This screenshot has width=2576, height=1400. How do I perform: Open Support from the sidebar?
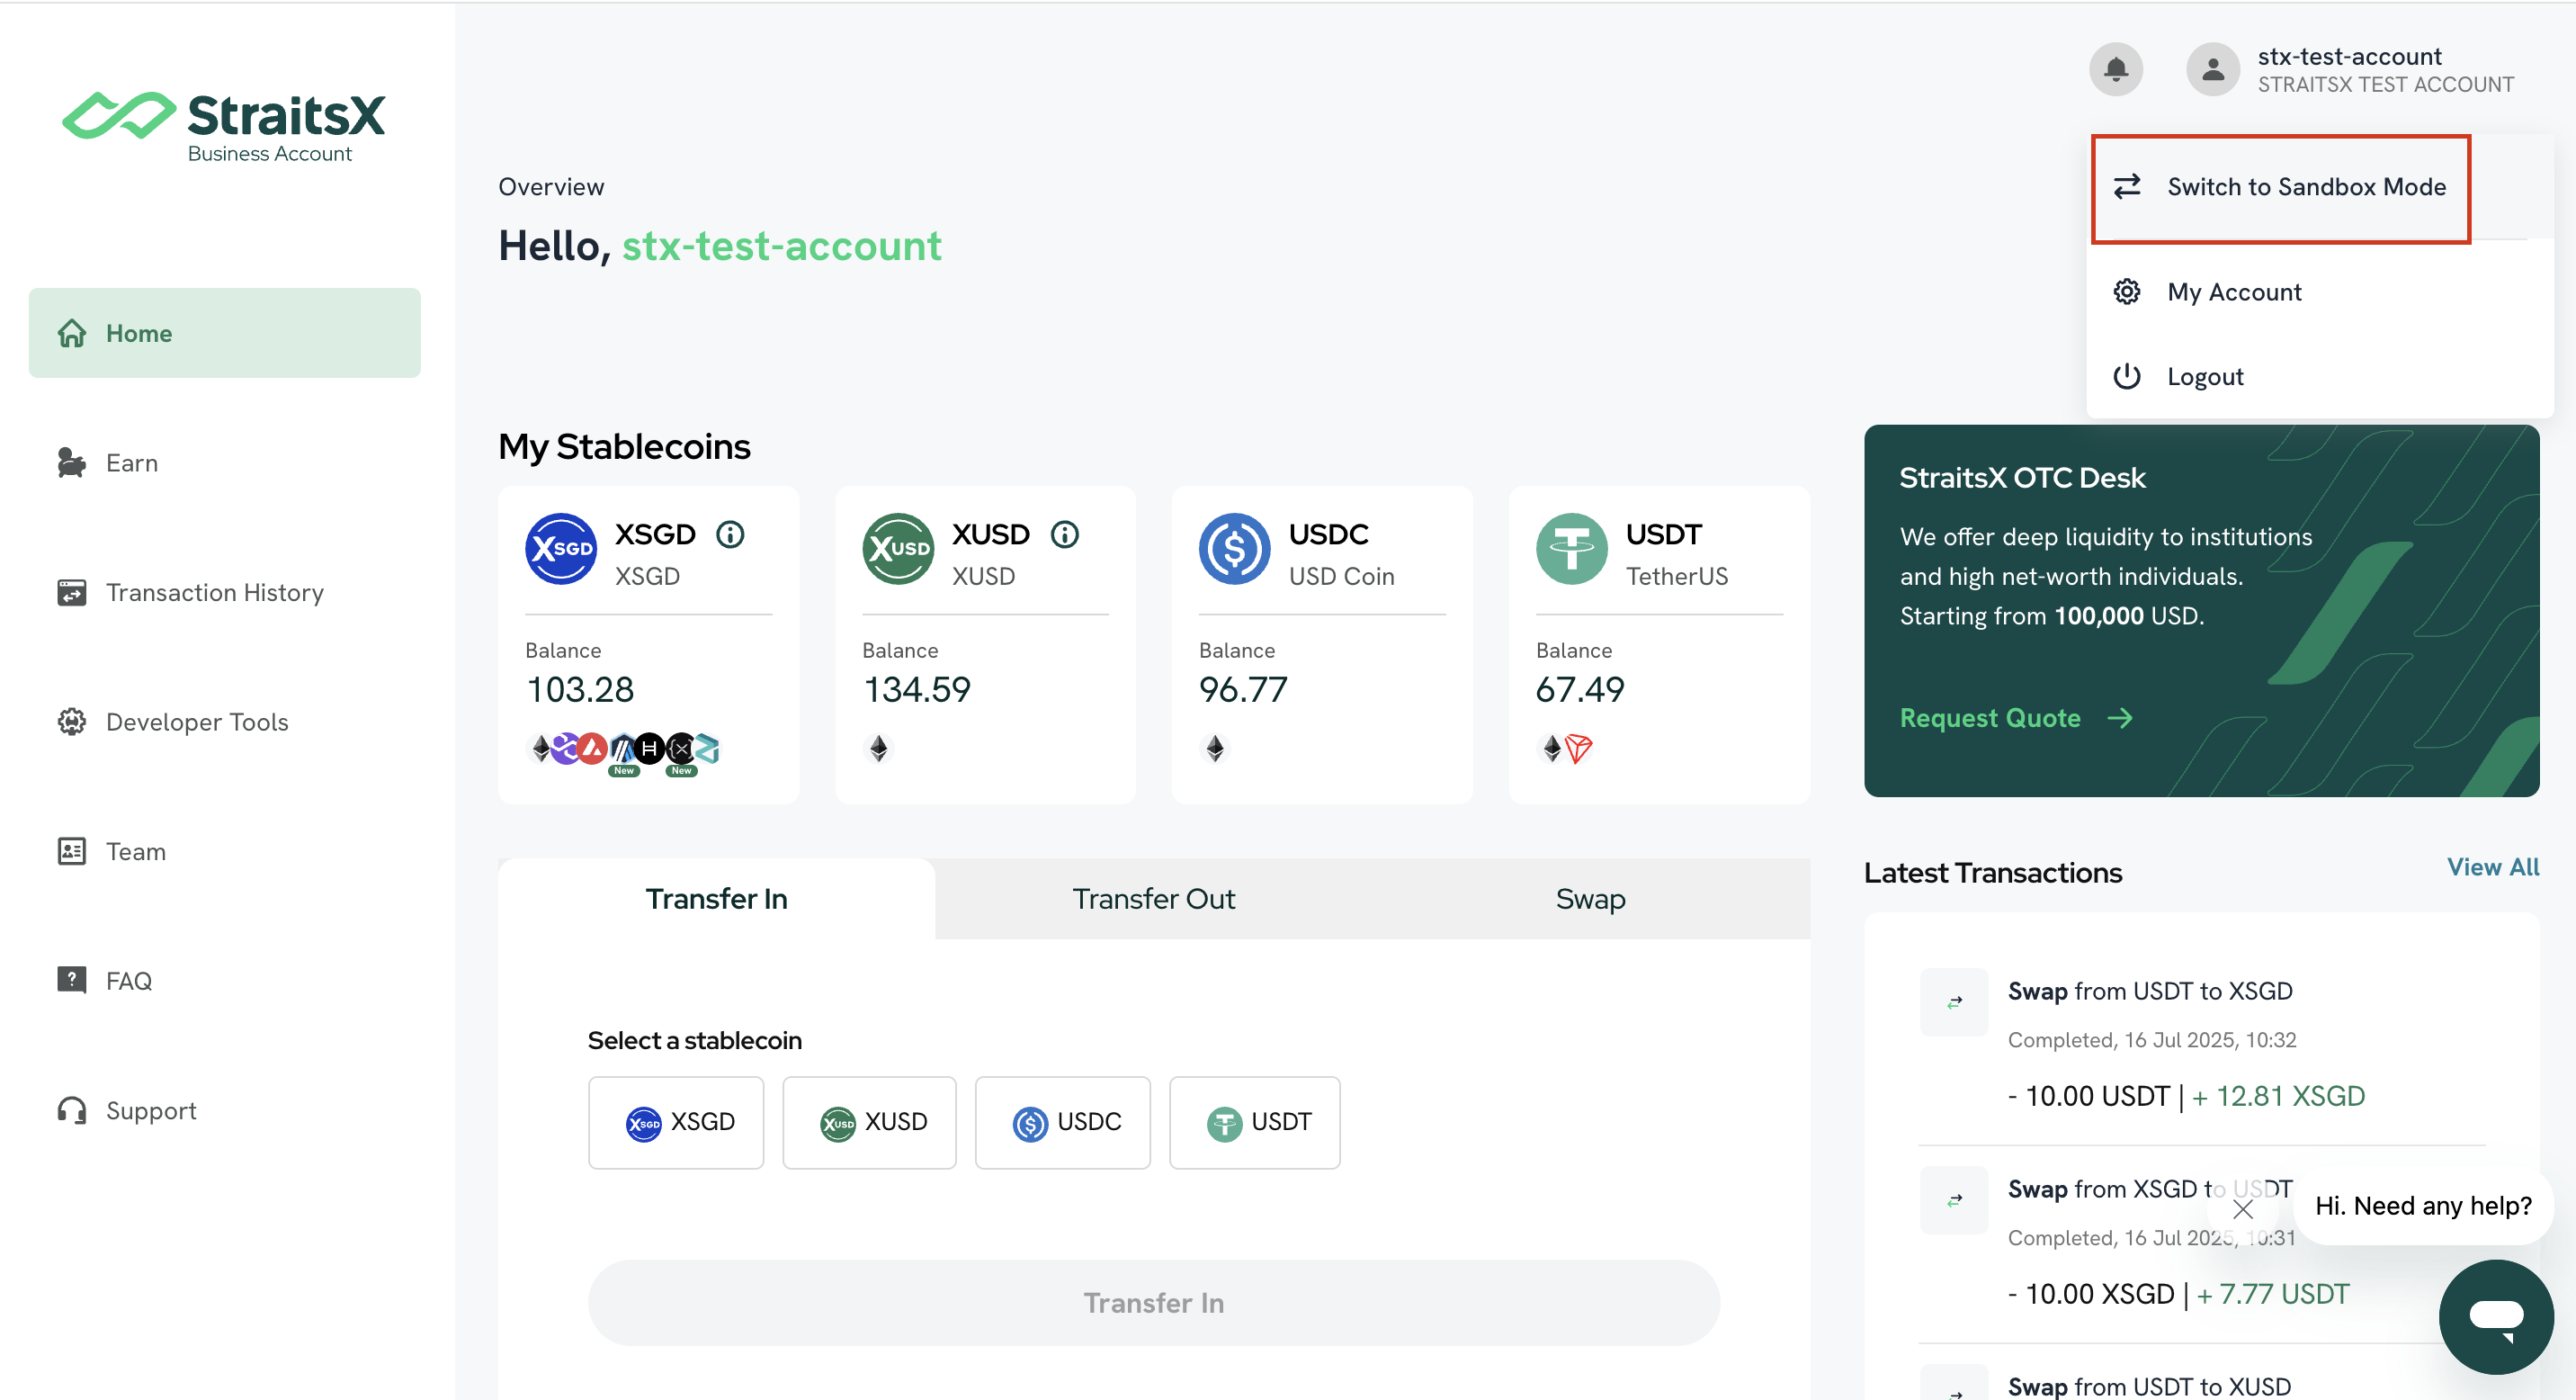click(x=224, y=1110)
